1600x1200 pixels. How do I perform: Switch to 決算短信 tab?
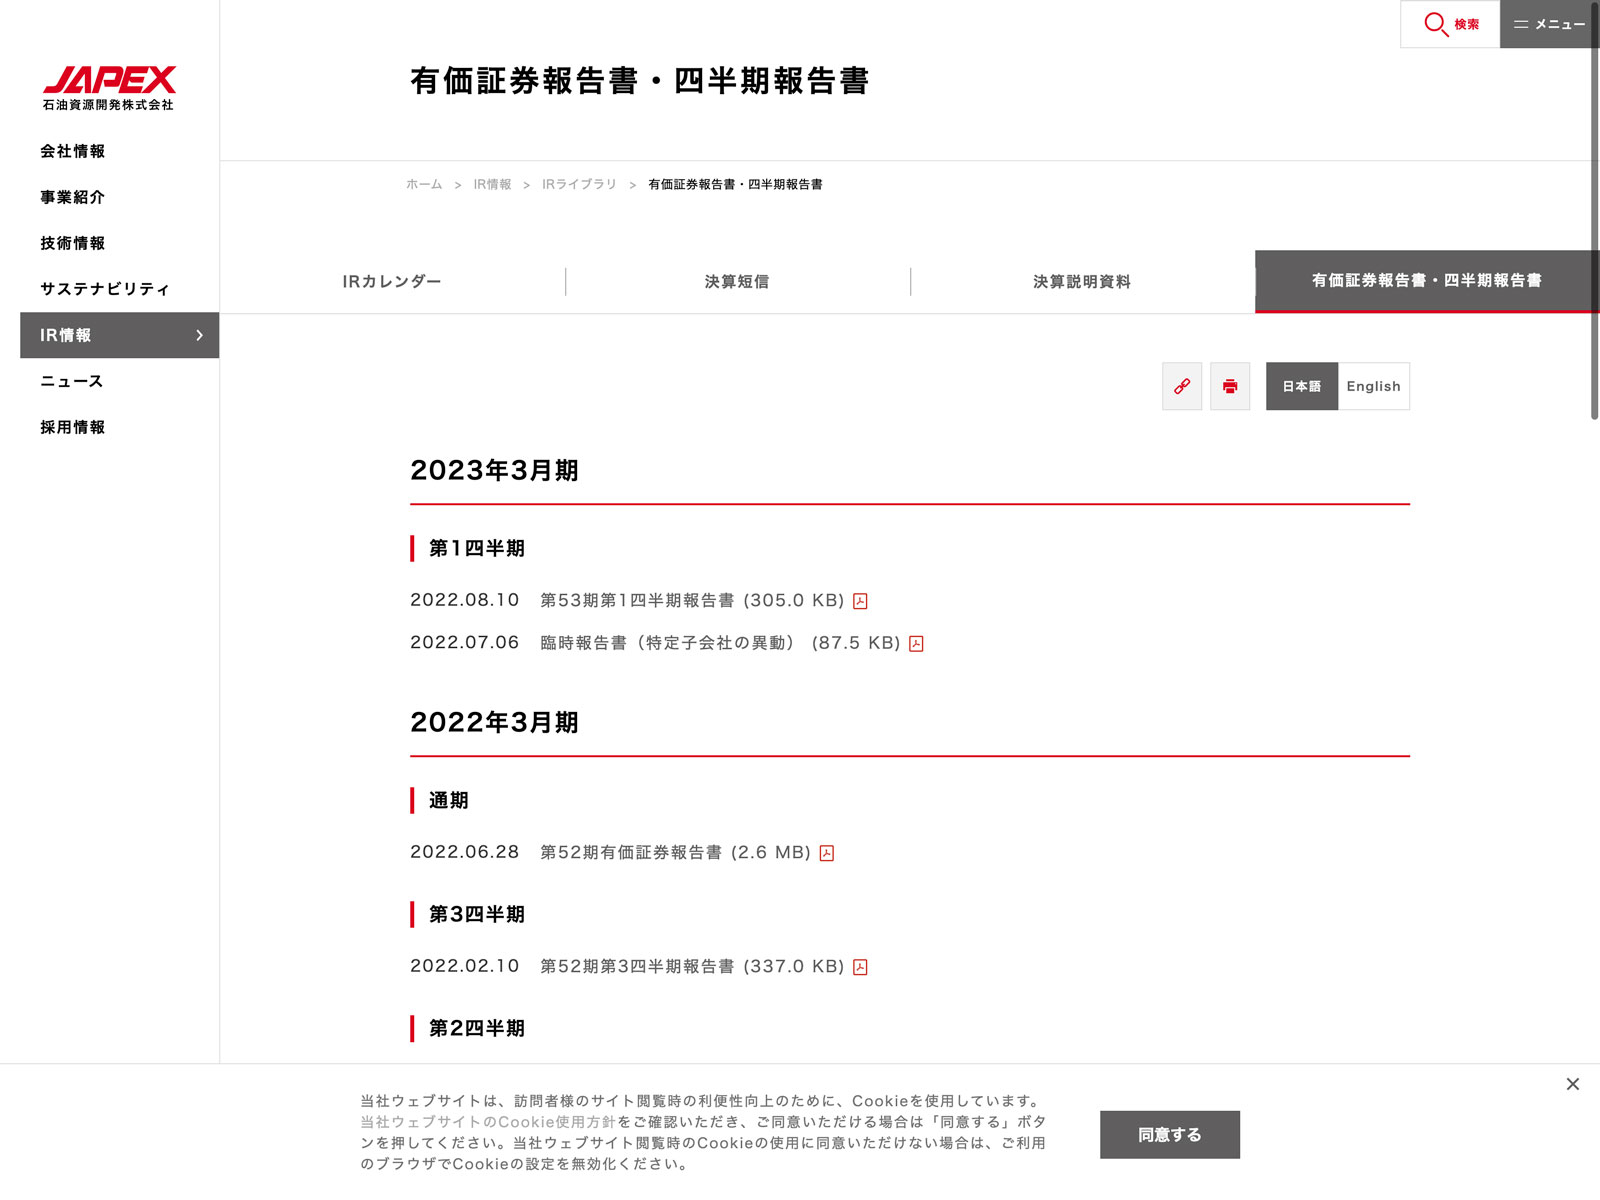(x=737, y=282)
